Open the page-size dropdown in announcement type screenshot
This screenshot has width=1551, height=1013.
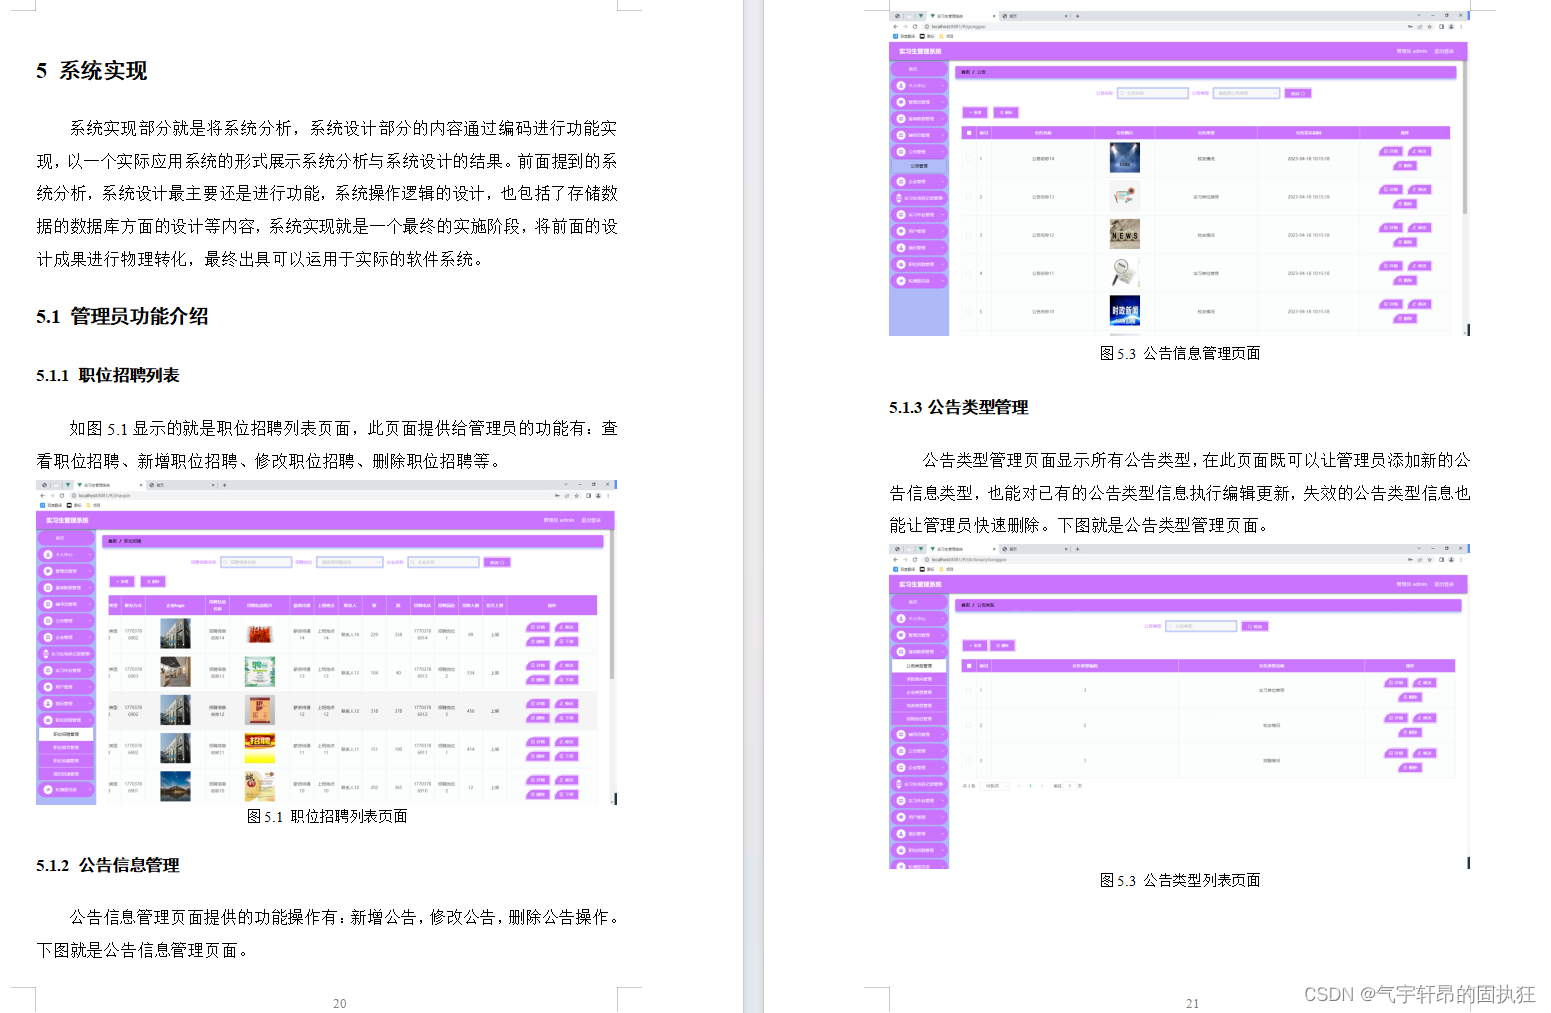(996, 786)
